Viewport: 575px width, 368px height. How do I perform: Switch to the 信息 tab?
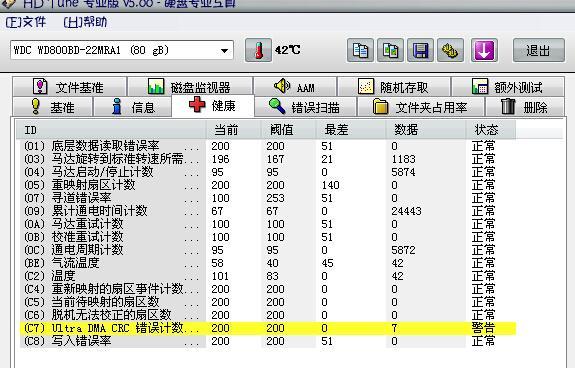pyautogui.click(x=132, y=107)
